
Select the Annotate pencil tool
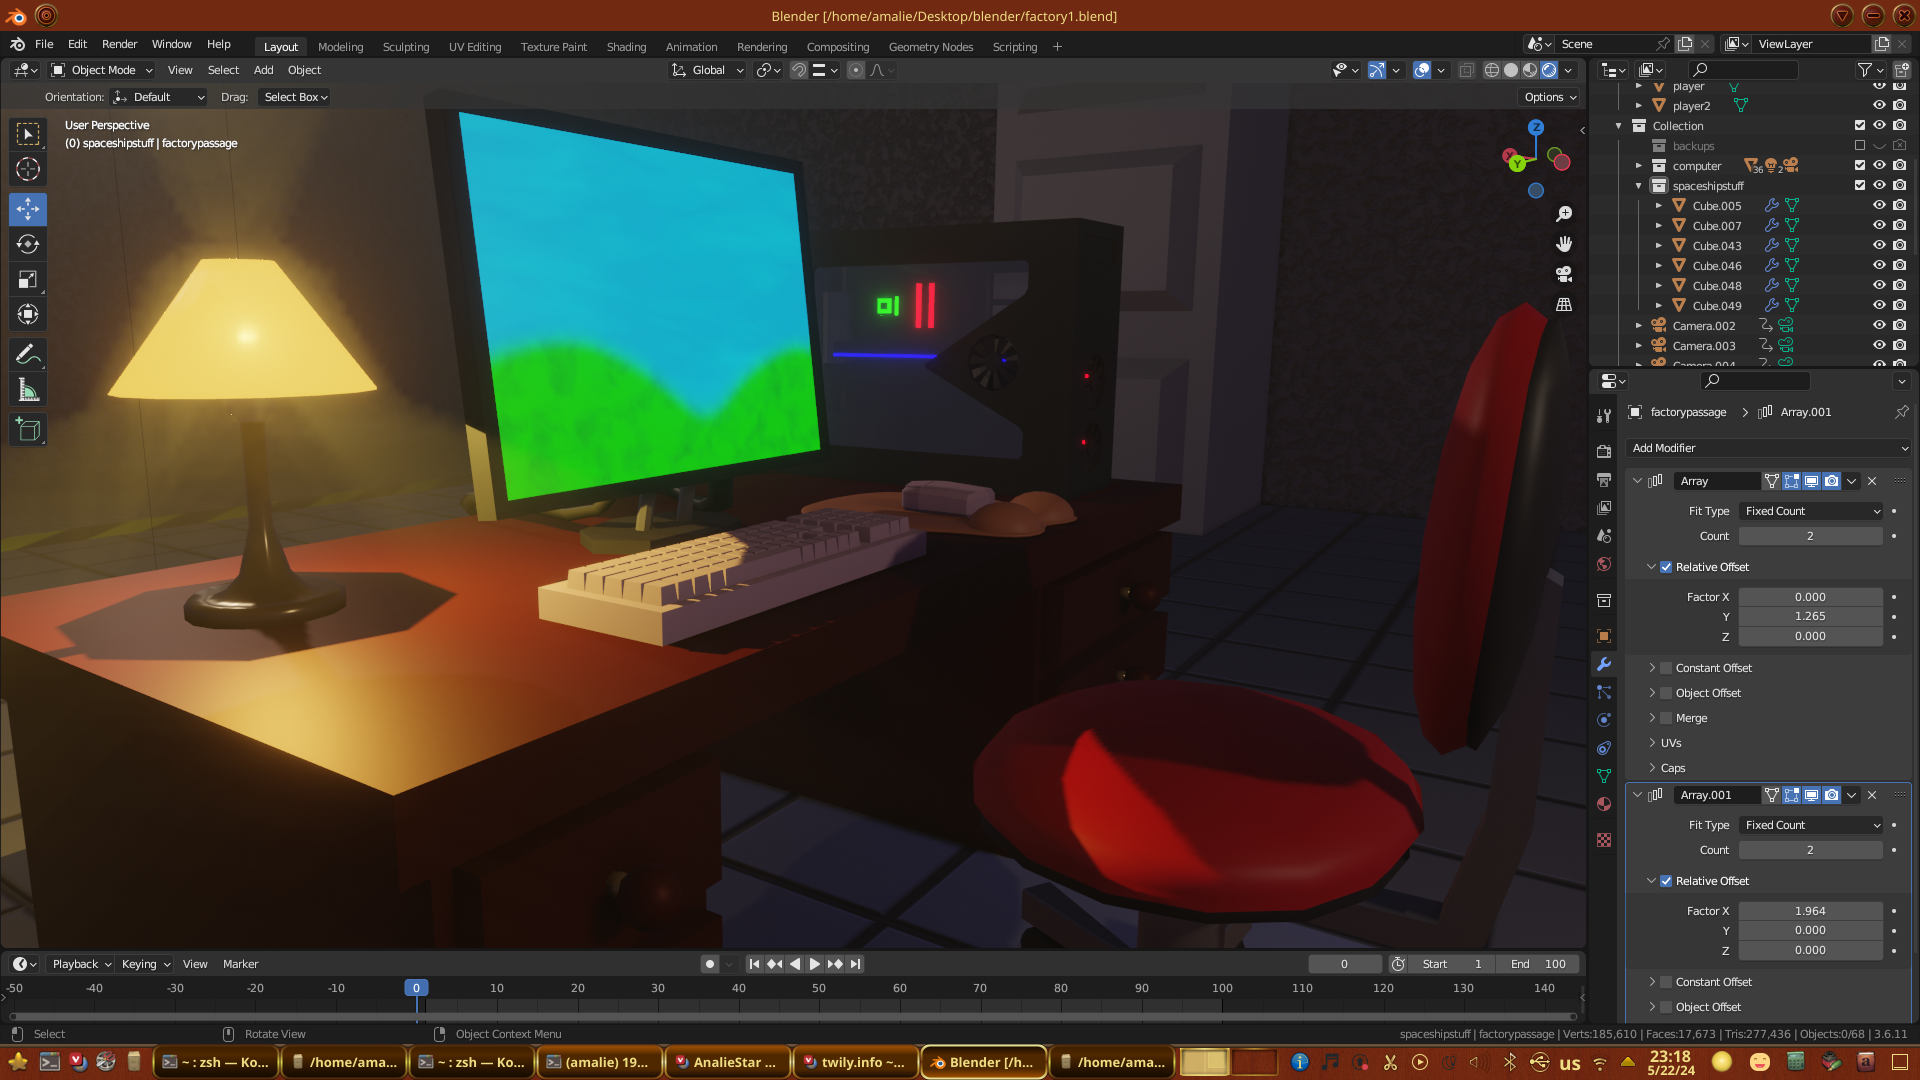click(x=28, y=354)
